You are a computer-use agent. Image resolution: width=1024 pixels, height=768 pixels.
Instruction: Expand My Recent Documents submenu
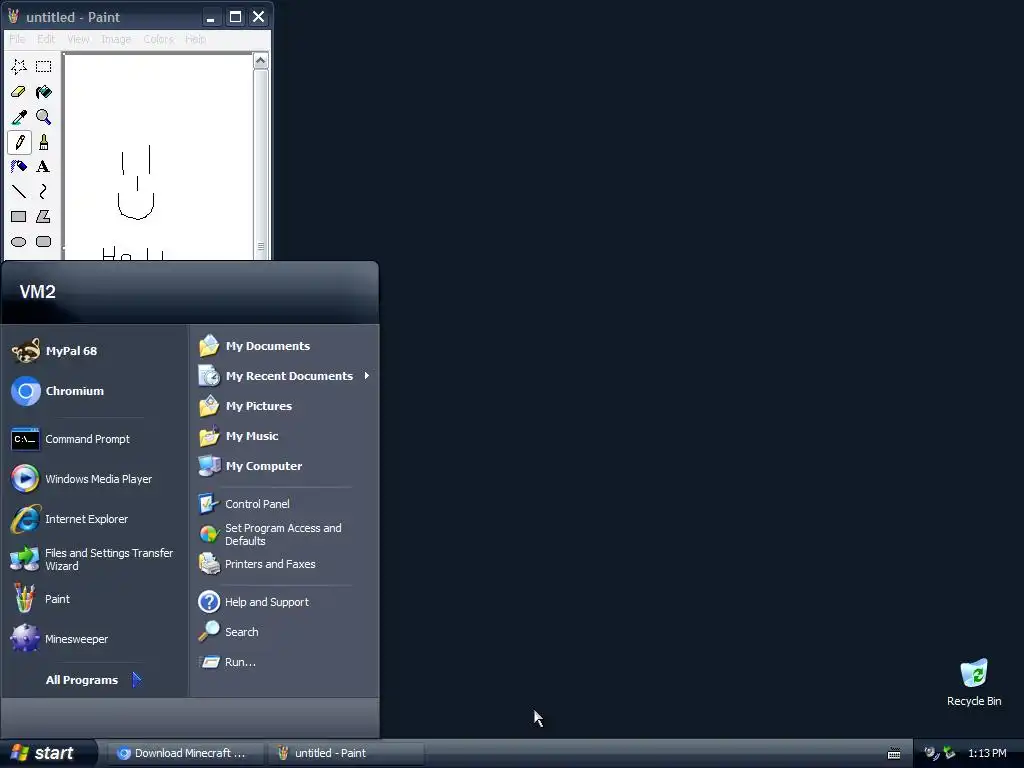285,376
